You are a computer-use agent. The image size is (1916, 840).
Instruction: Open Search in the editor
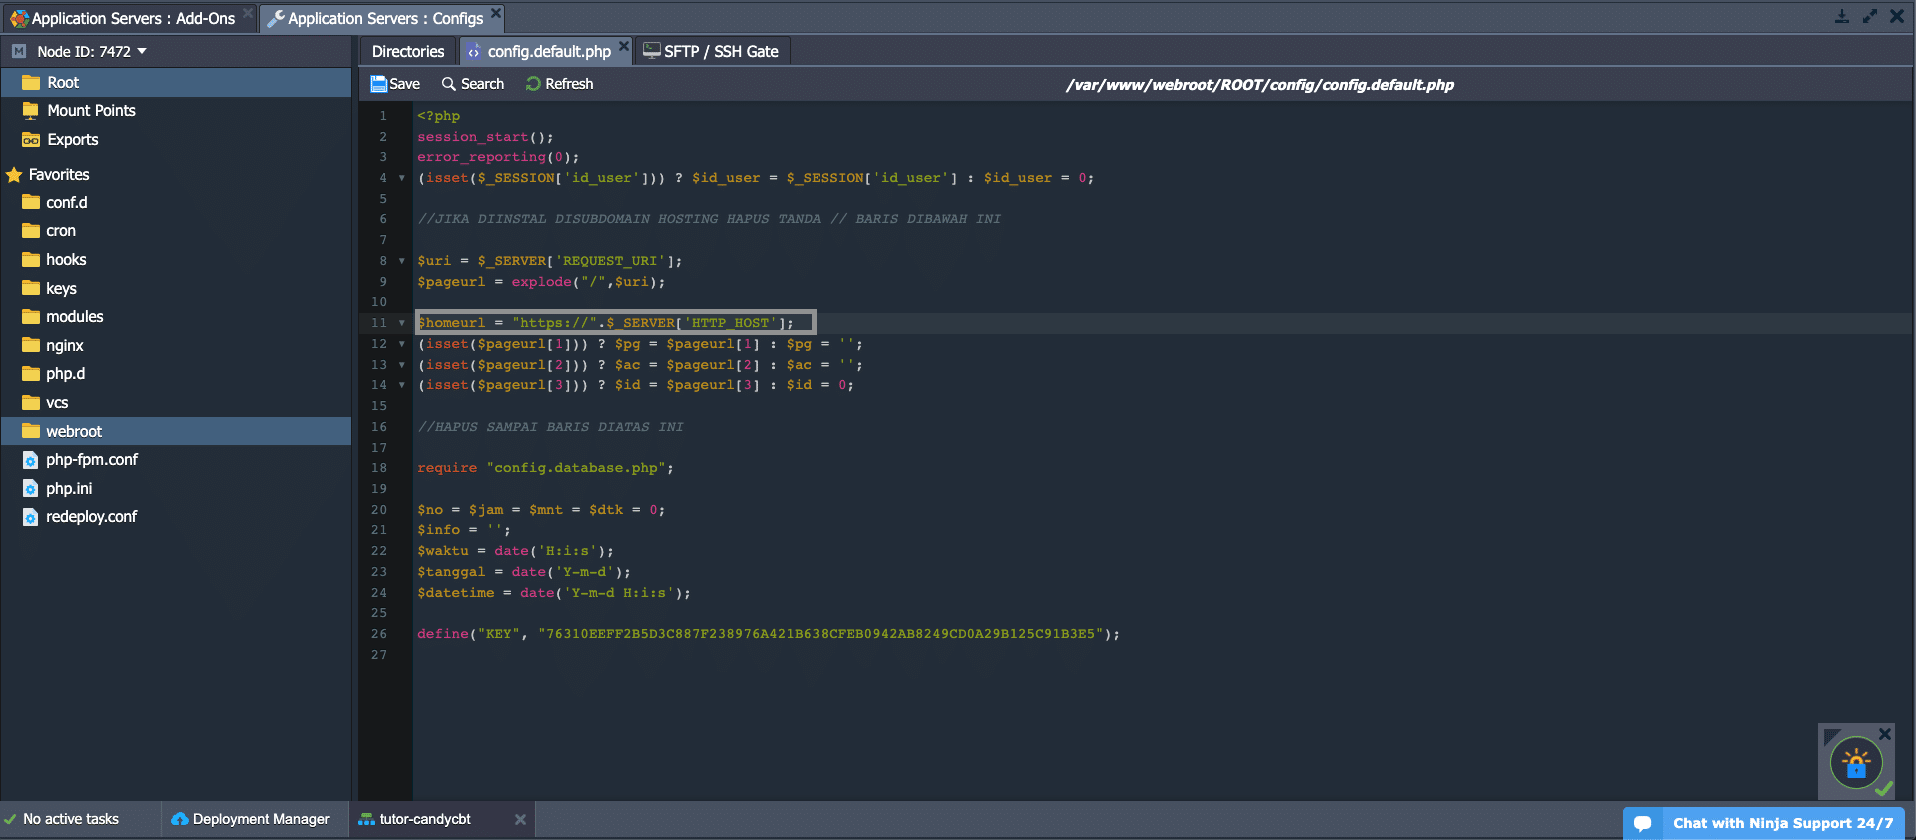pyautogui.click(x=473, y=84)
